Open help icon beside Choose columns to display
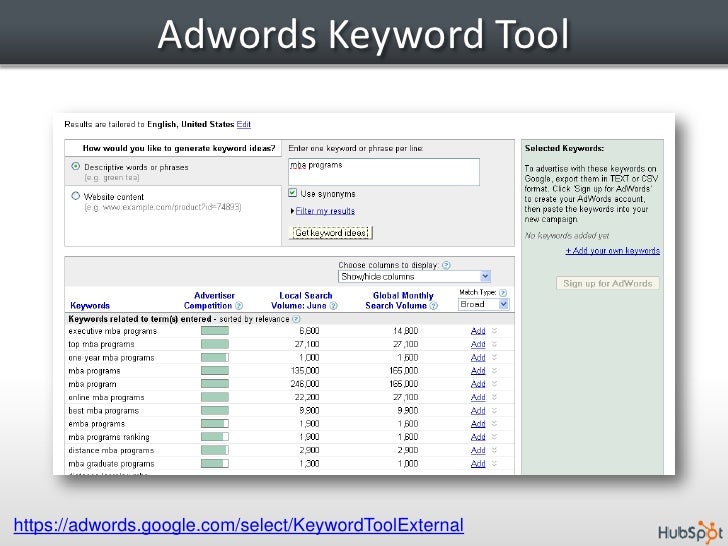The height and width of the screenshot is (546, 728). [x=446, y=265]
